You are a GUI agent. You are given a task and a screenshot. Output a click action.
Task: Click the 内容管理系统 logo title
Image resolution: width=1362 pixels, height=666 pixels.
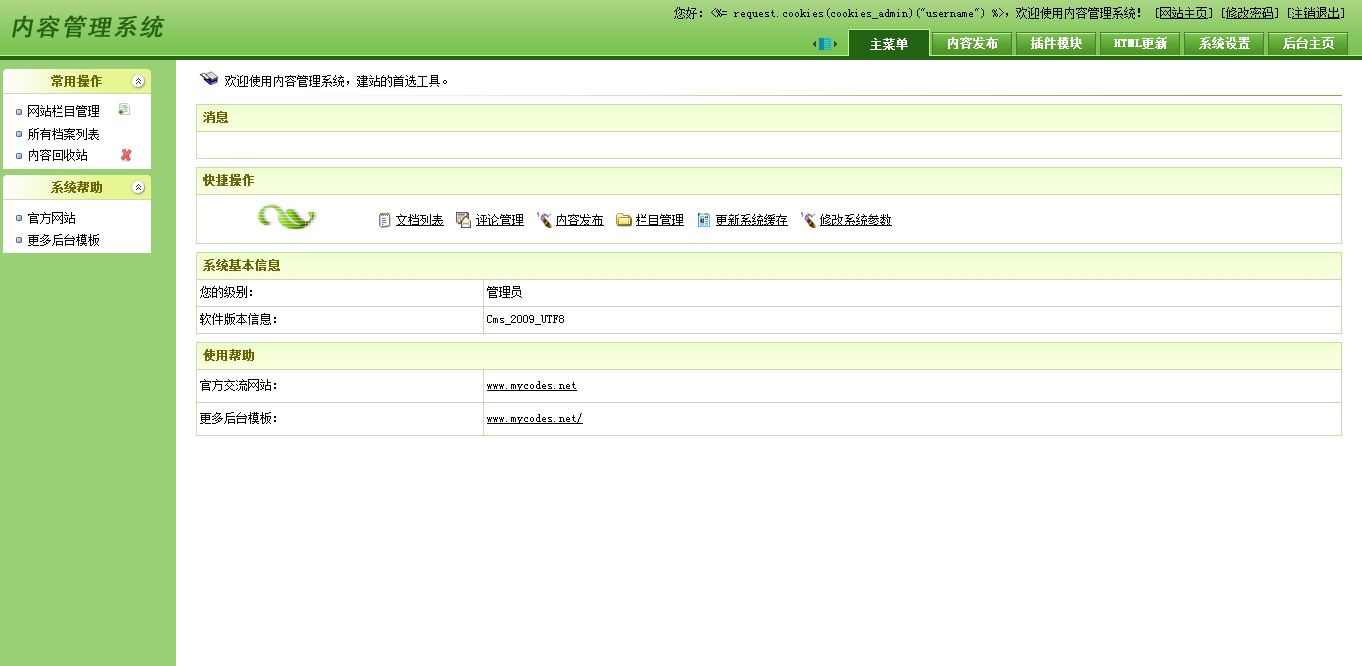[88, 27]
